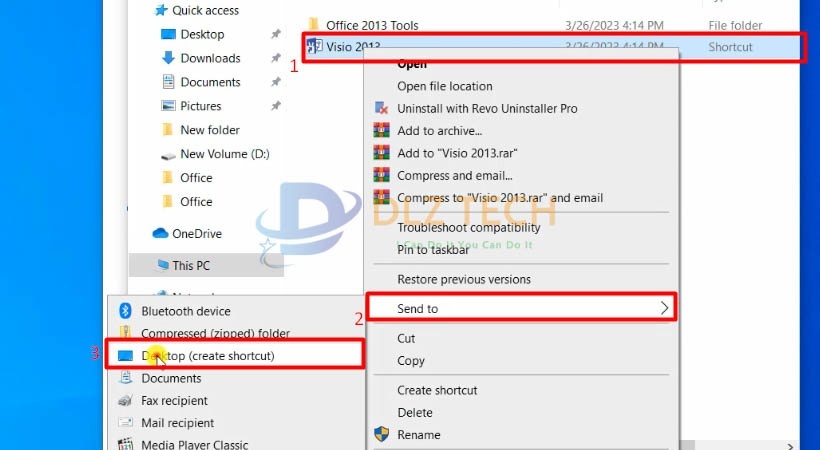Screen dimensions: 820x450
Task: Send to Bluetooth device
Action: (x=186, y=311)
